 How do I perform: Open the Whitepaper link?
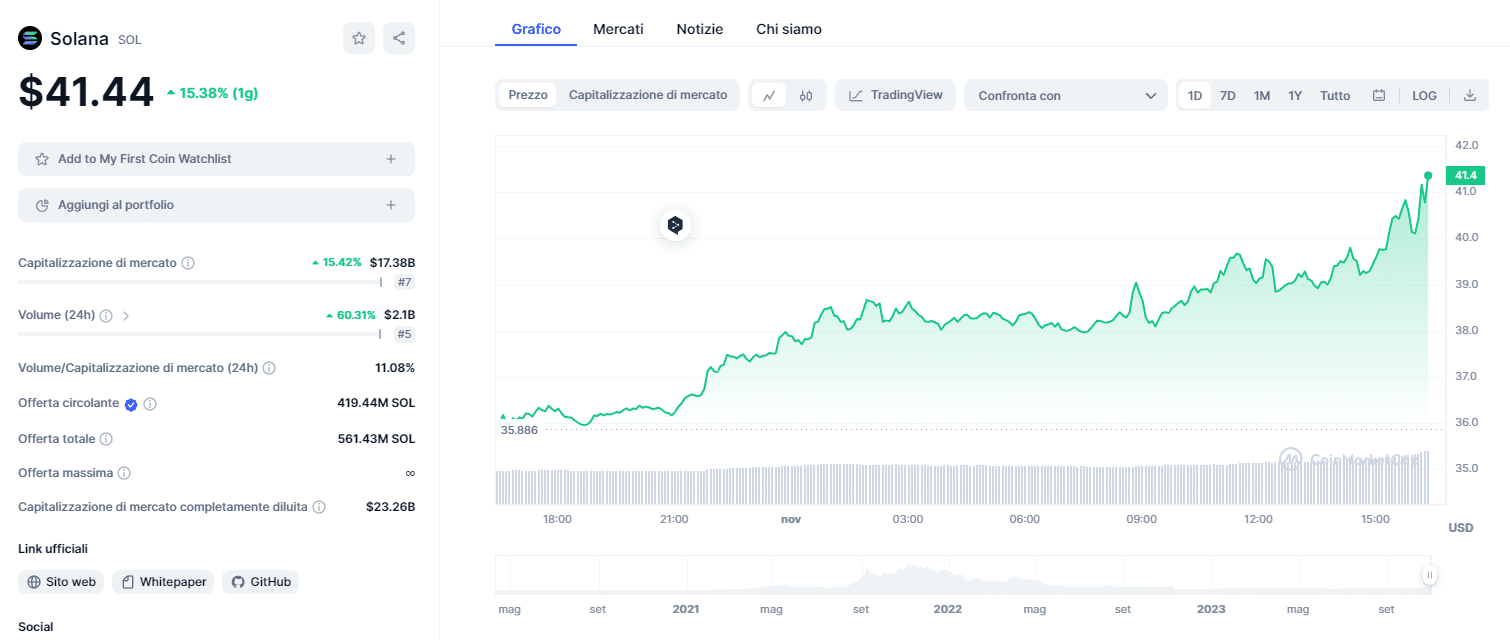pos(163,581)
